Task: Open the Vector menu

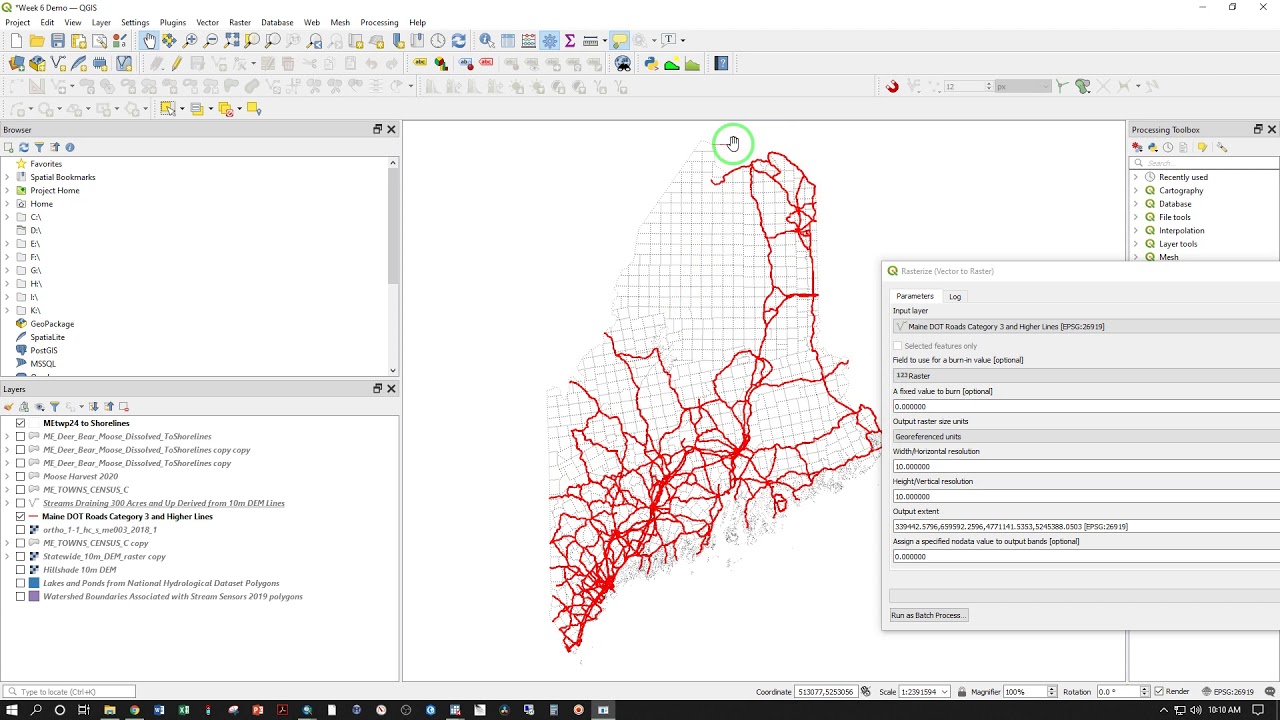Action: [x=207, y=22]
